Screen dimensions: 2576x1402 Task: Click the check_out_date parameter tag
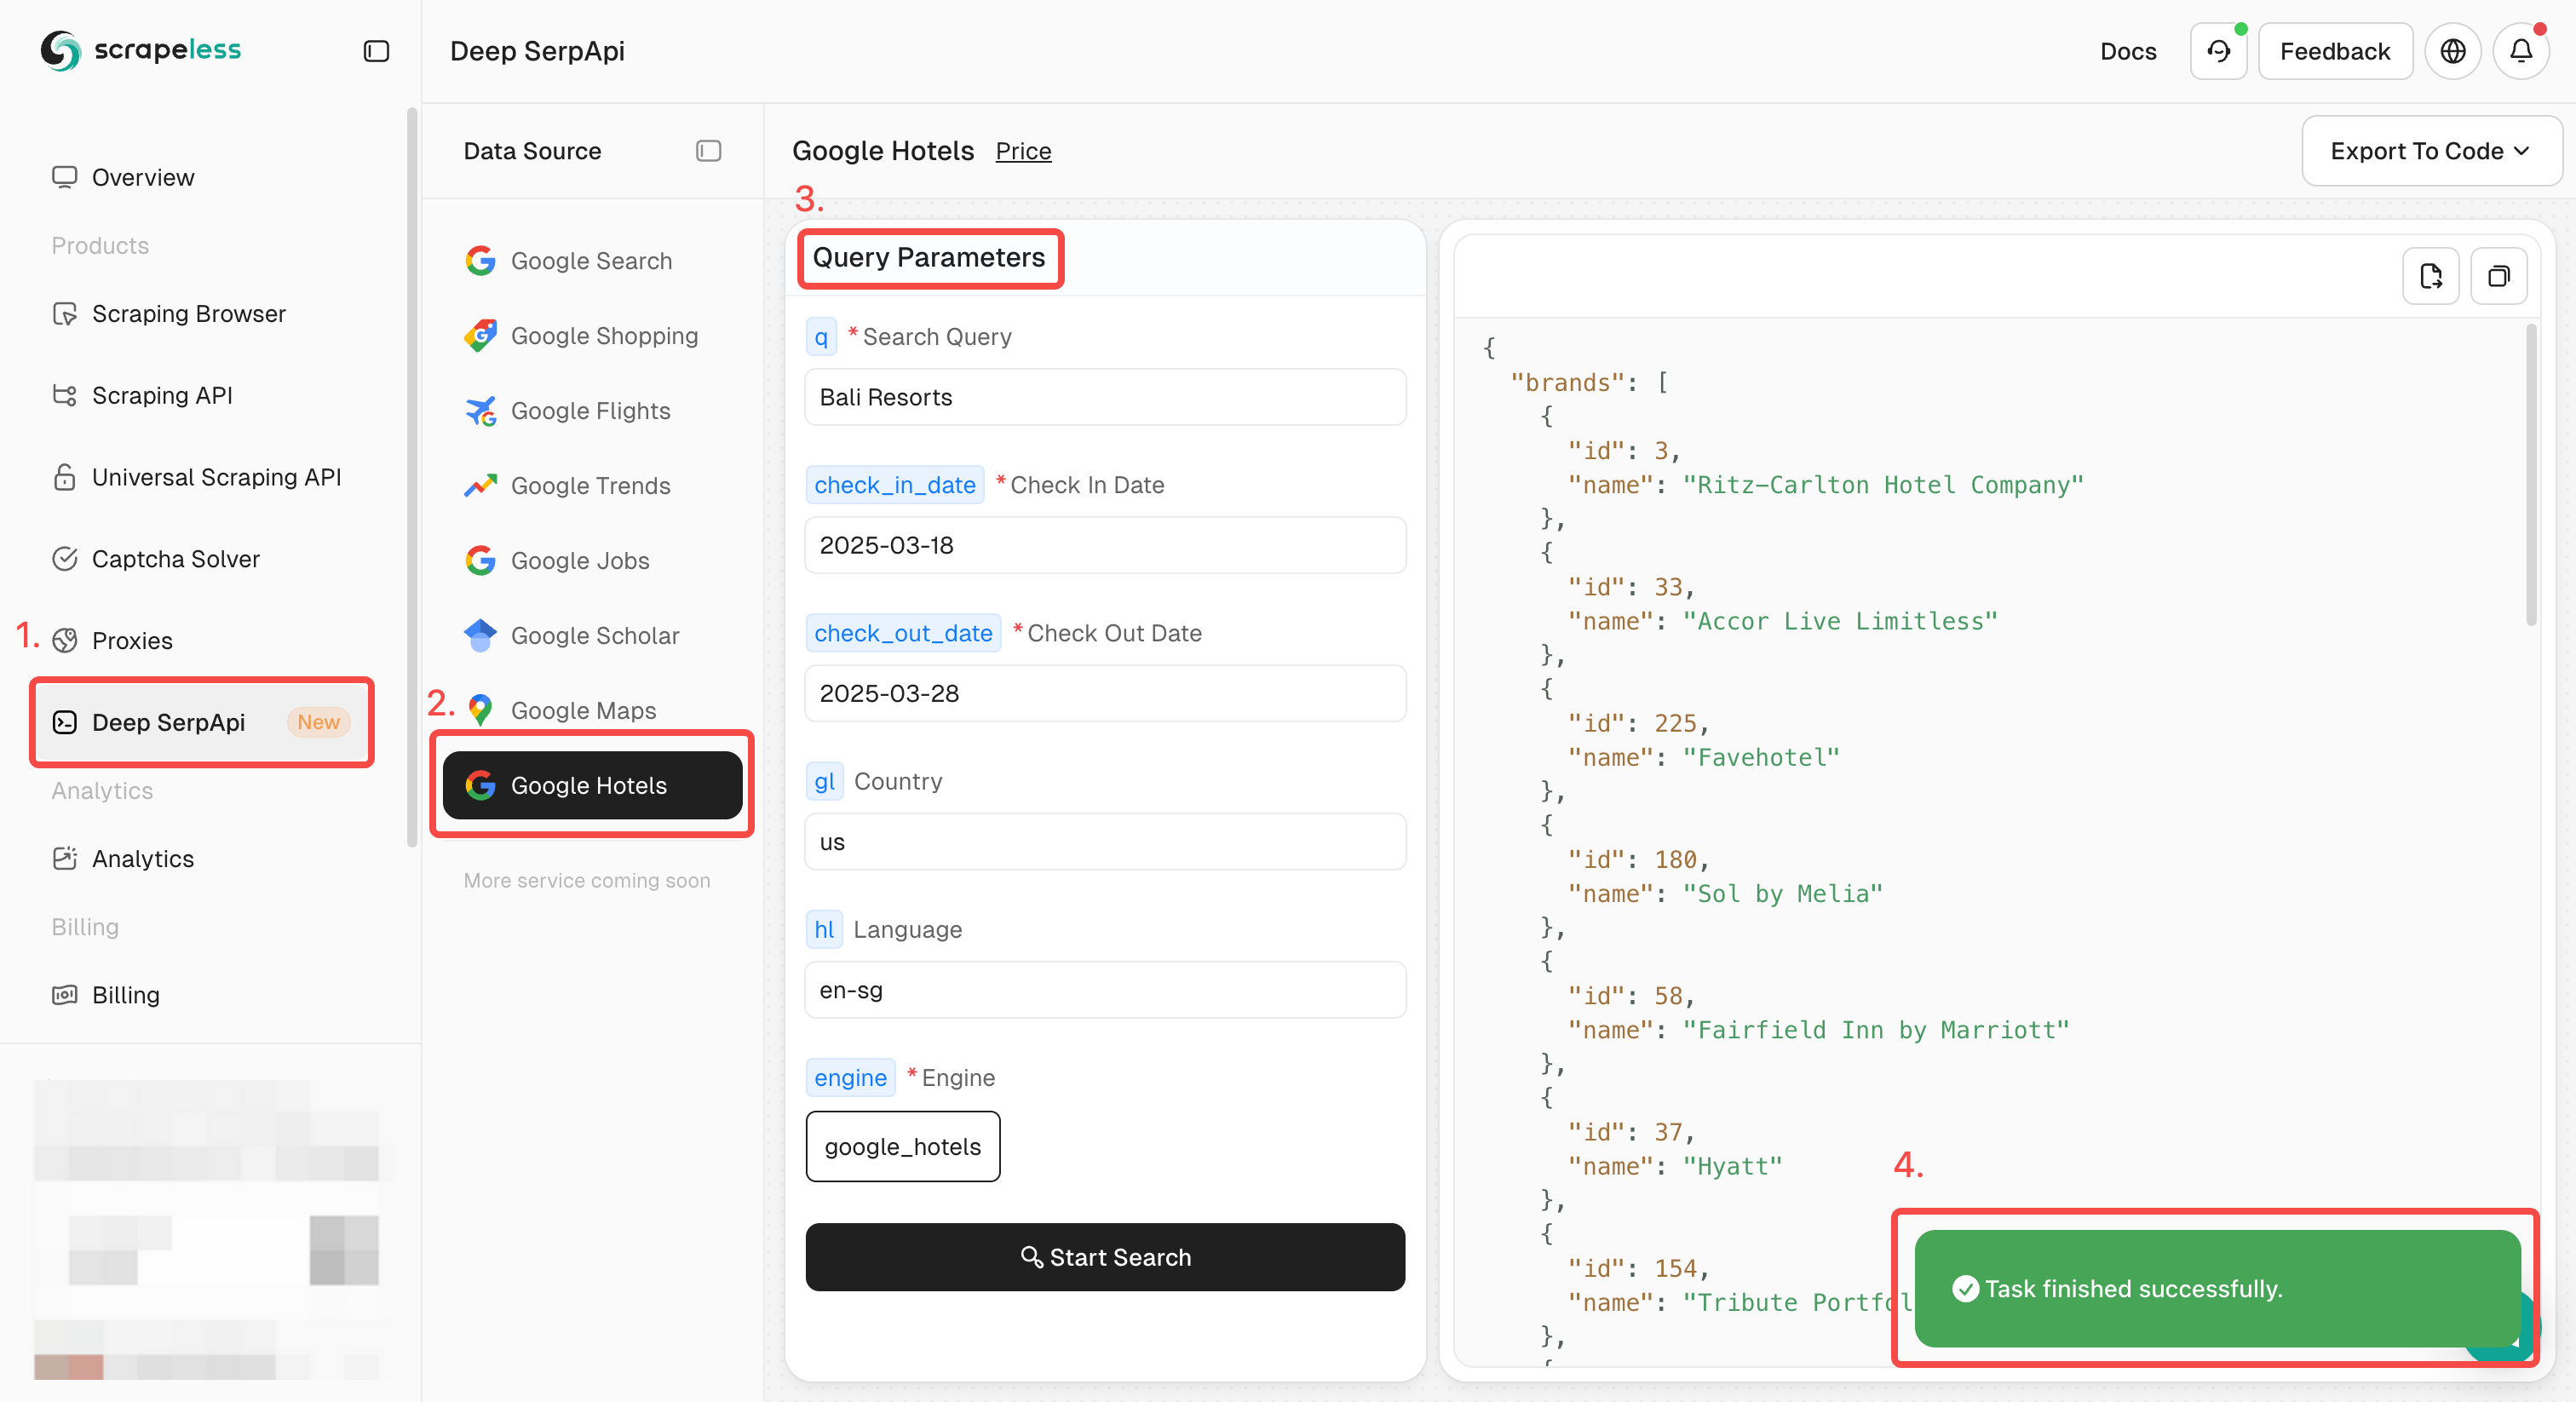tap(902, 633)
